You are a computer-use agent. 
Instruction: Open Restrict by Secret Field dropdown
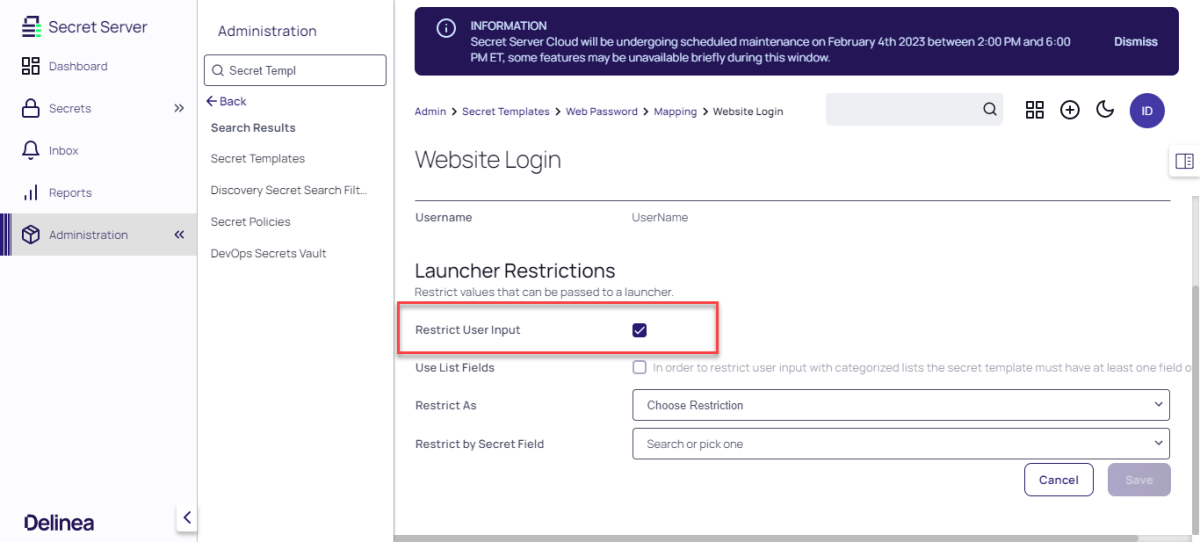pyautogui.click(x=900, y=443)
